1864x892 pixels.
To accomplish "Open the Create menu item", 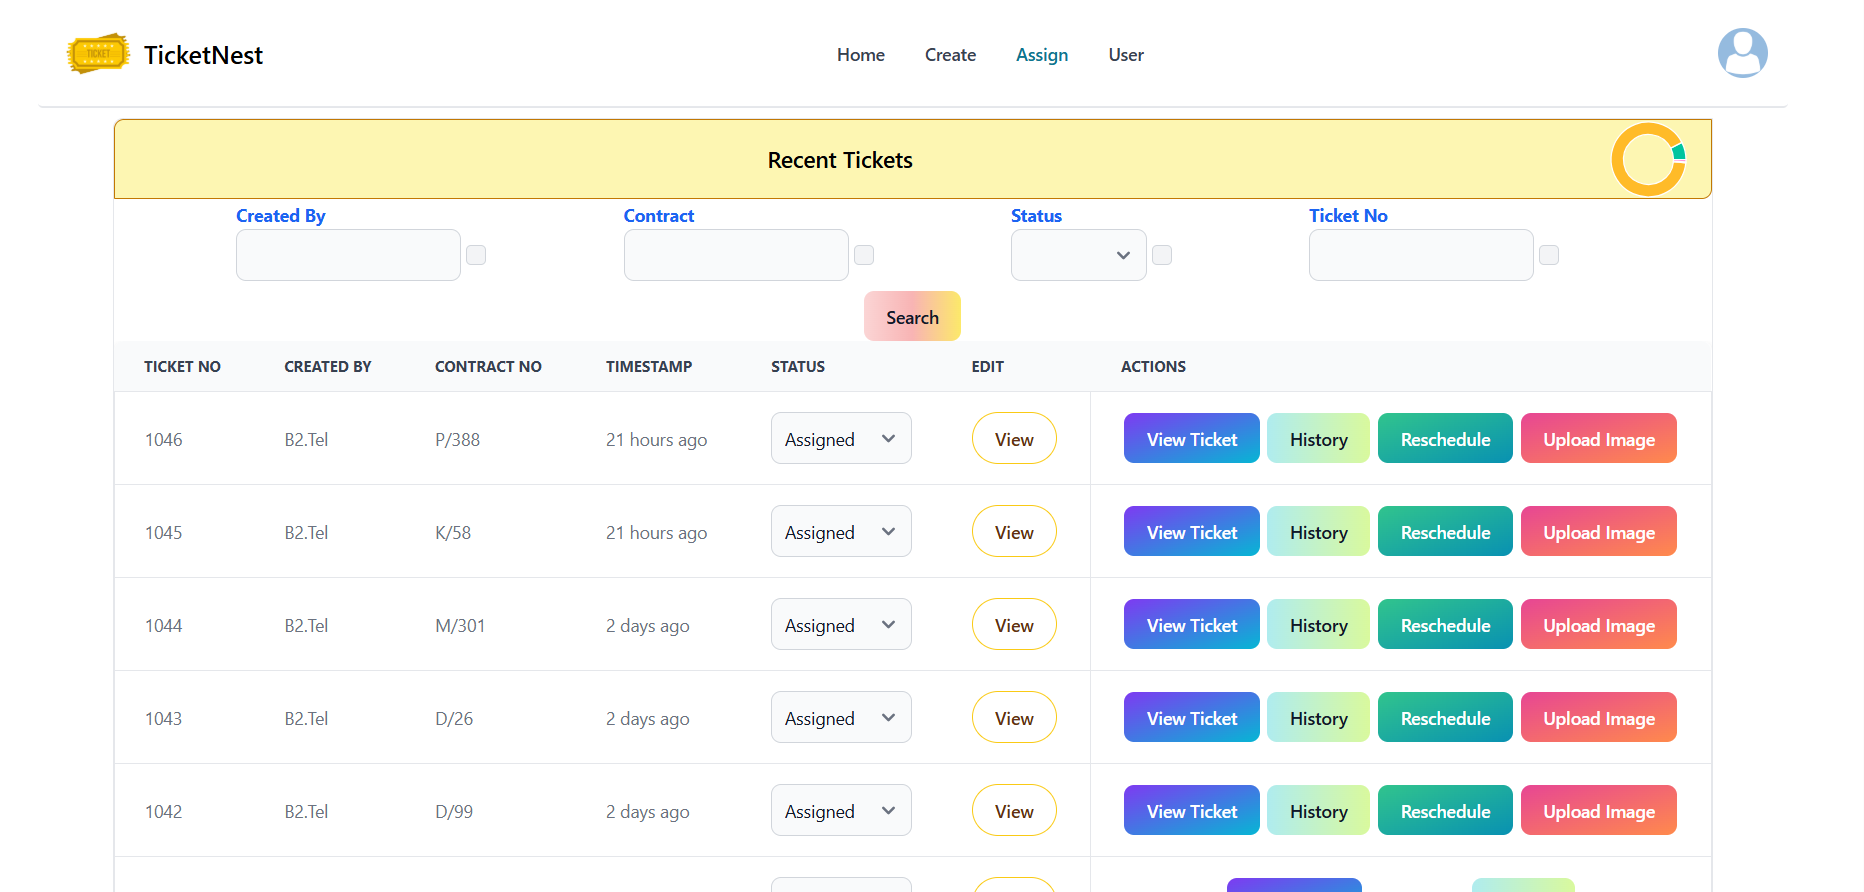I will coord(950,55).
